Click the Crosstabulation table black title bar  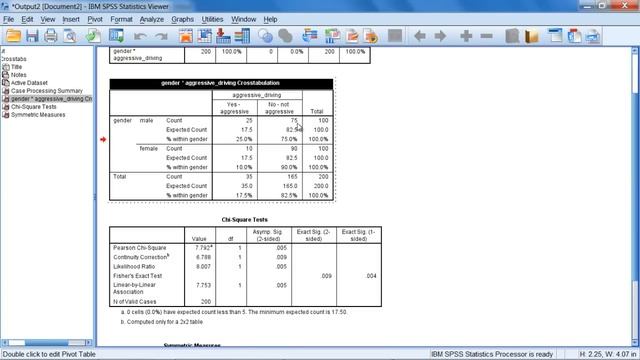[221, 84]
